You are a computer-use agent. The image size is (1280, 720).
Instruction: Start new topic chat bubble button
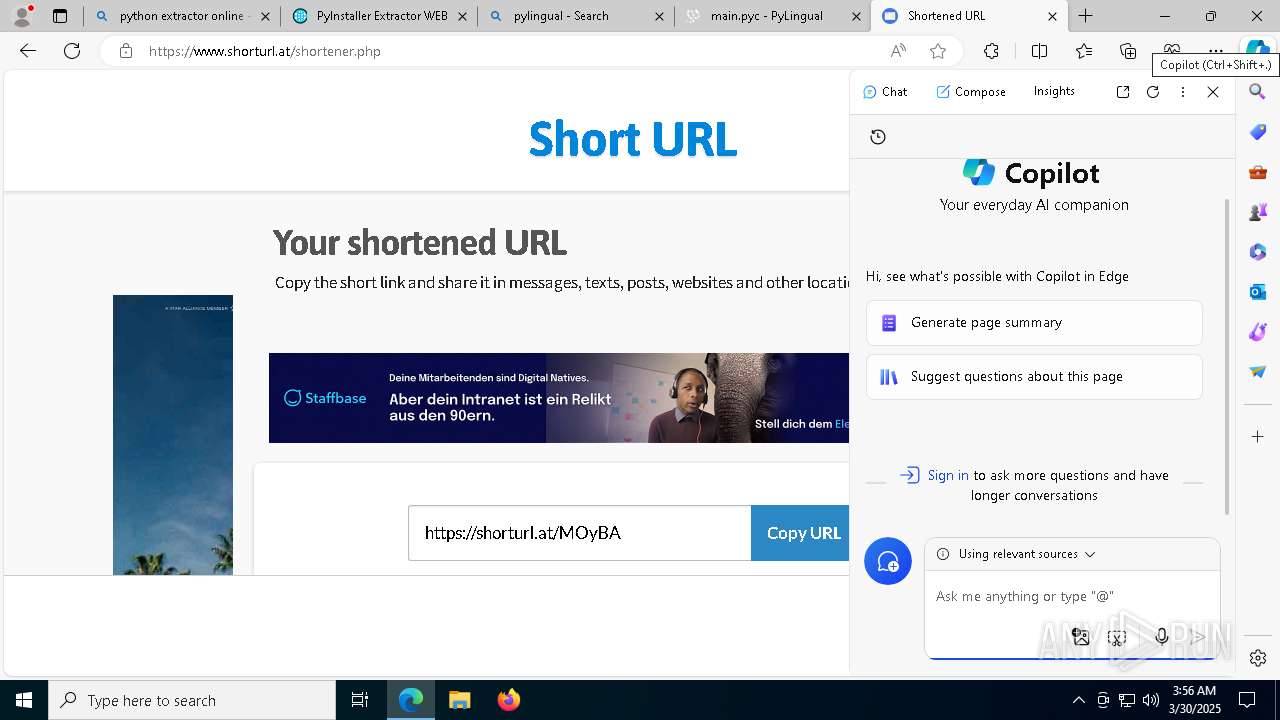click(888, 562)
